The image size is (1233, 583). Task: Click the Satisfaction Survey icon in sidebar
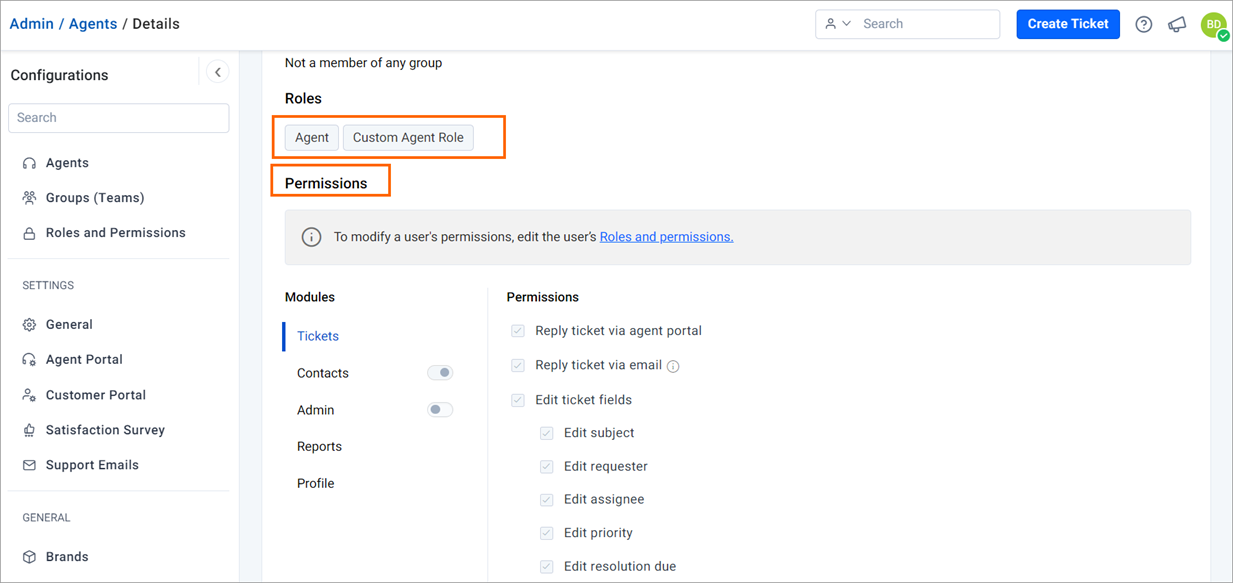29,430
